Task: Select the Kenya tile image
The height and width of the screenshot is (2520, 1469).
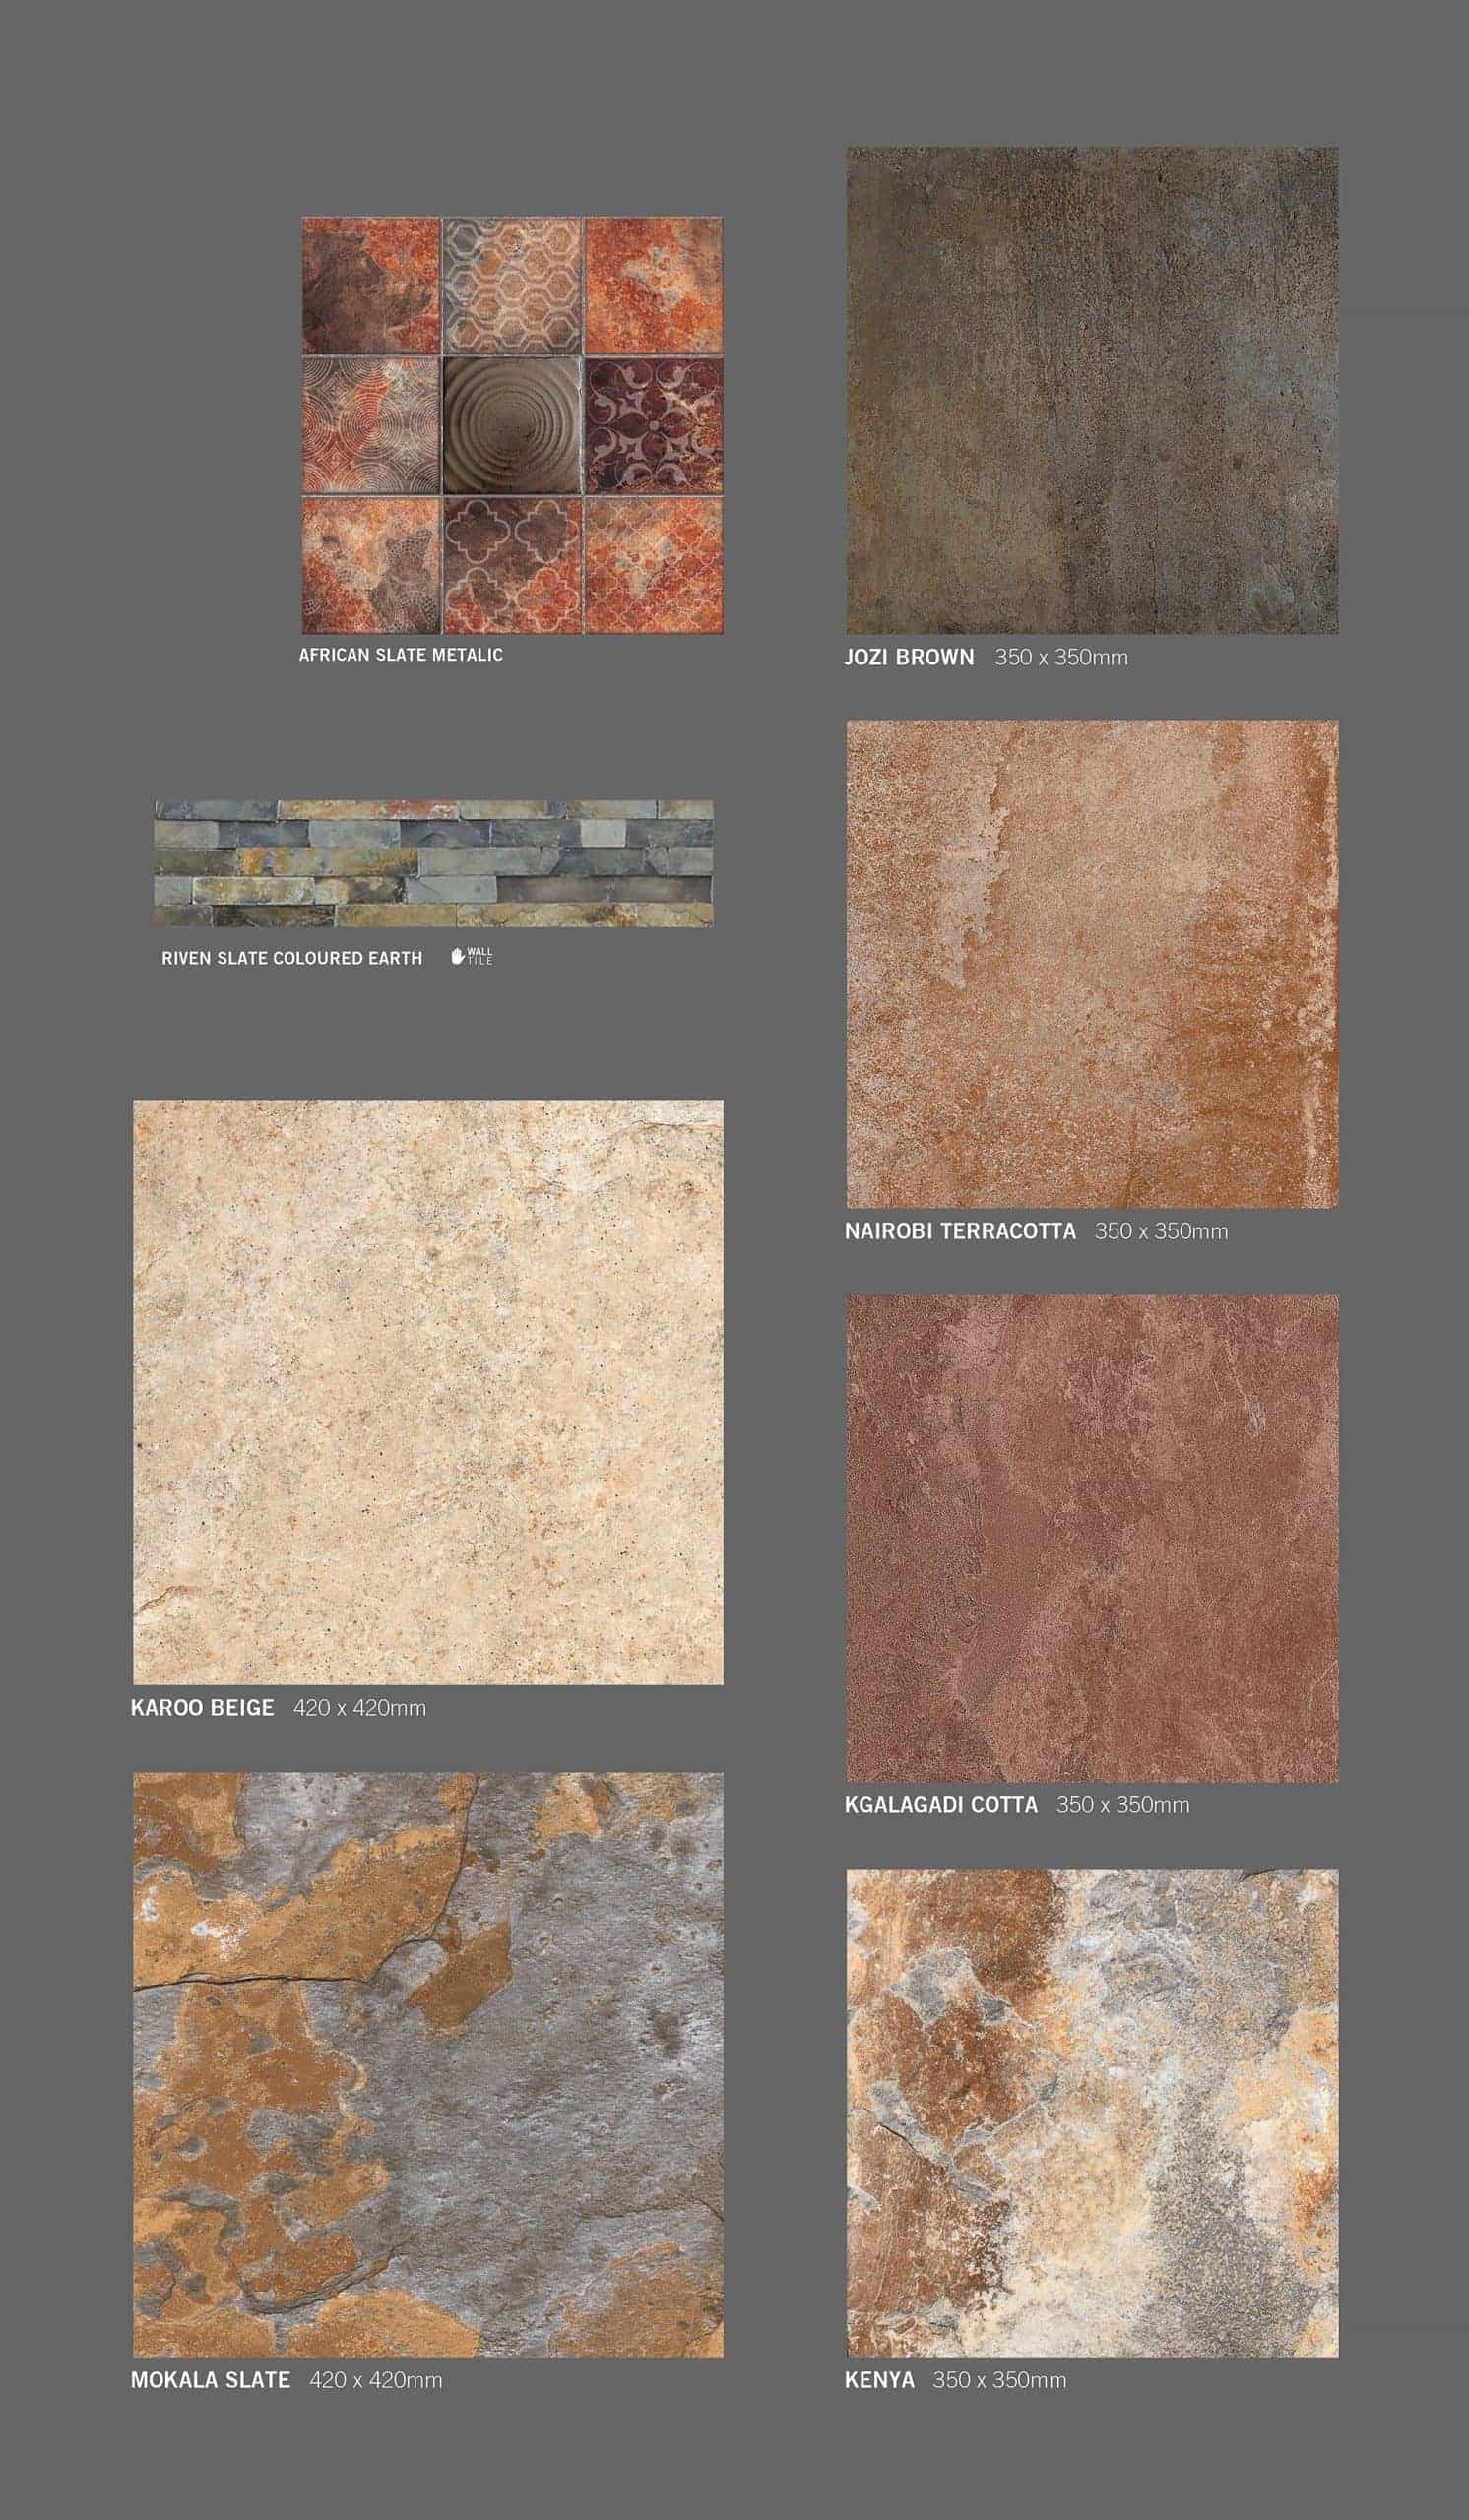Action: pyautogui.click(x=1092, y=2113)
